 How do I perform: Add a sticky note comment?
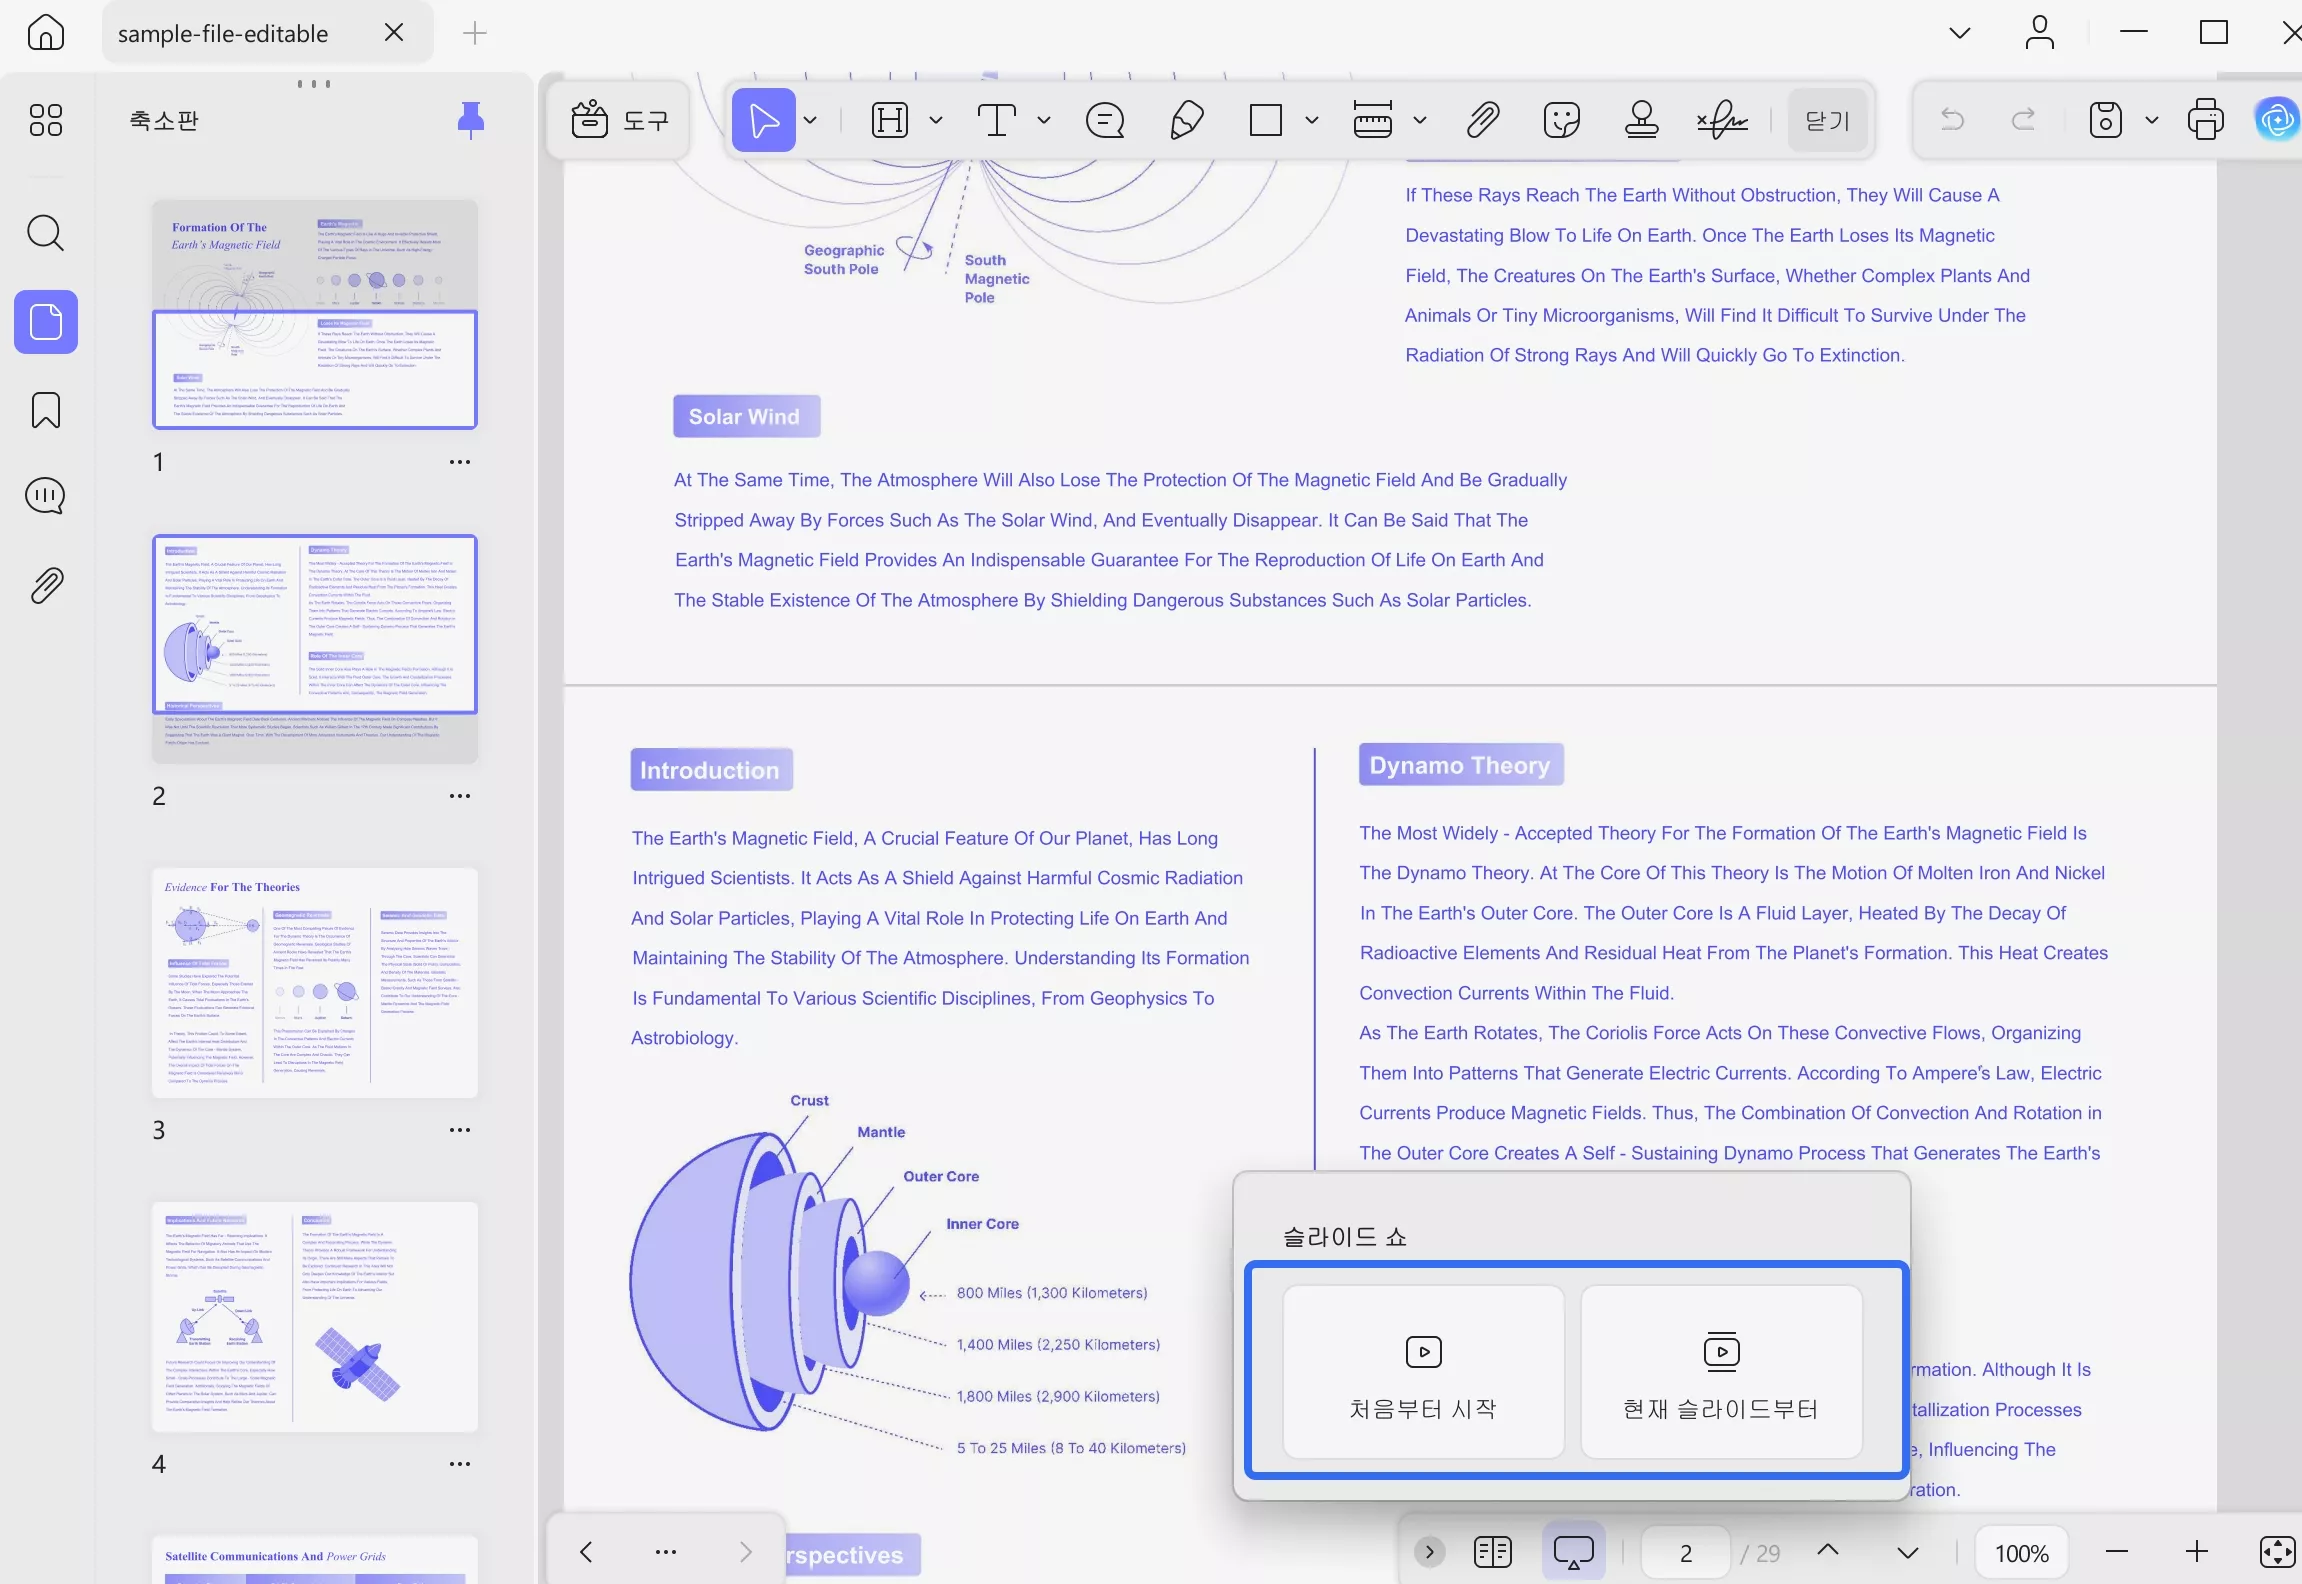(1105, 120)
